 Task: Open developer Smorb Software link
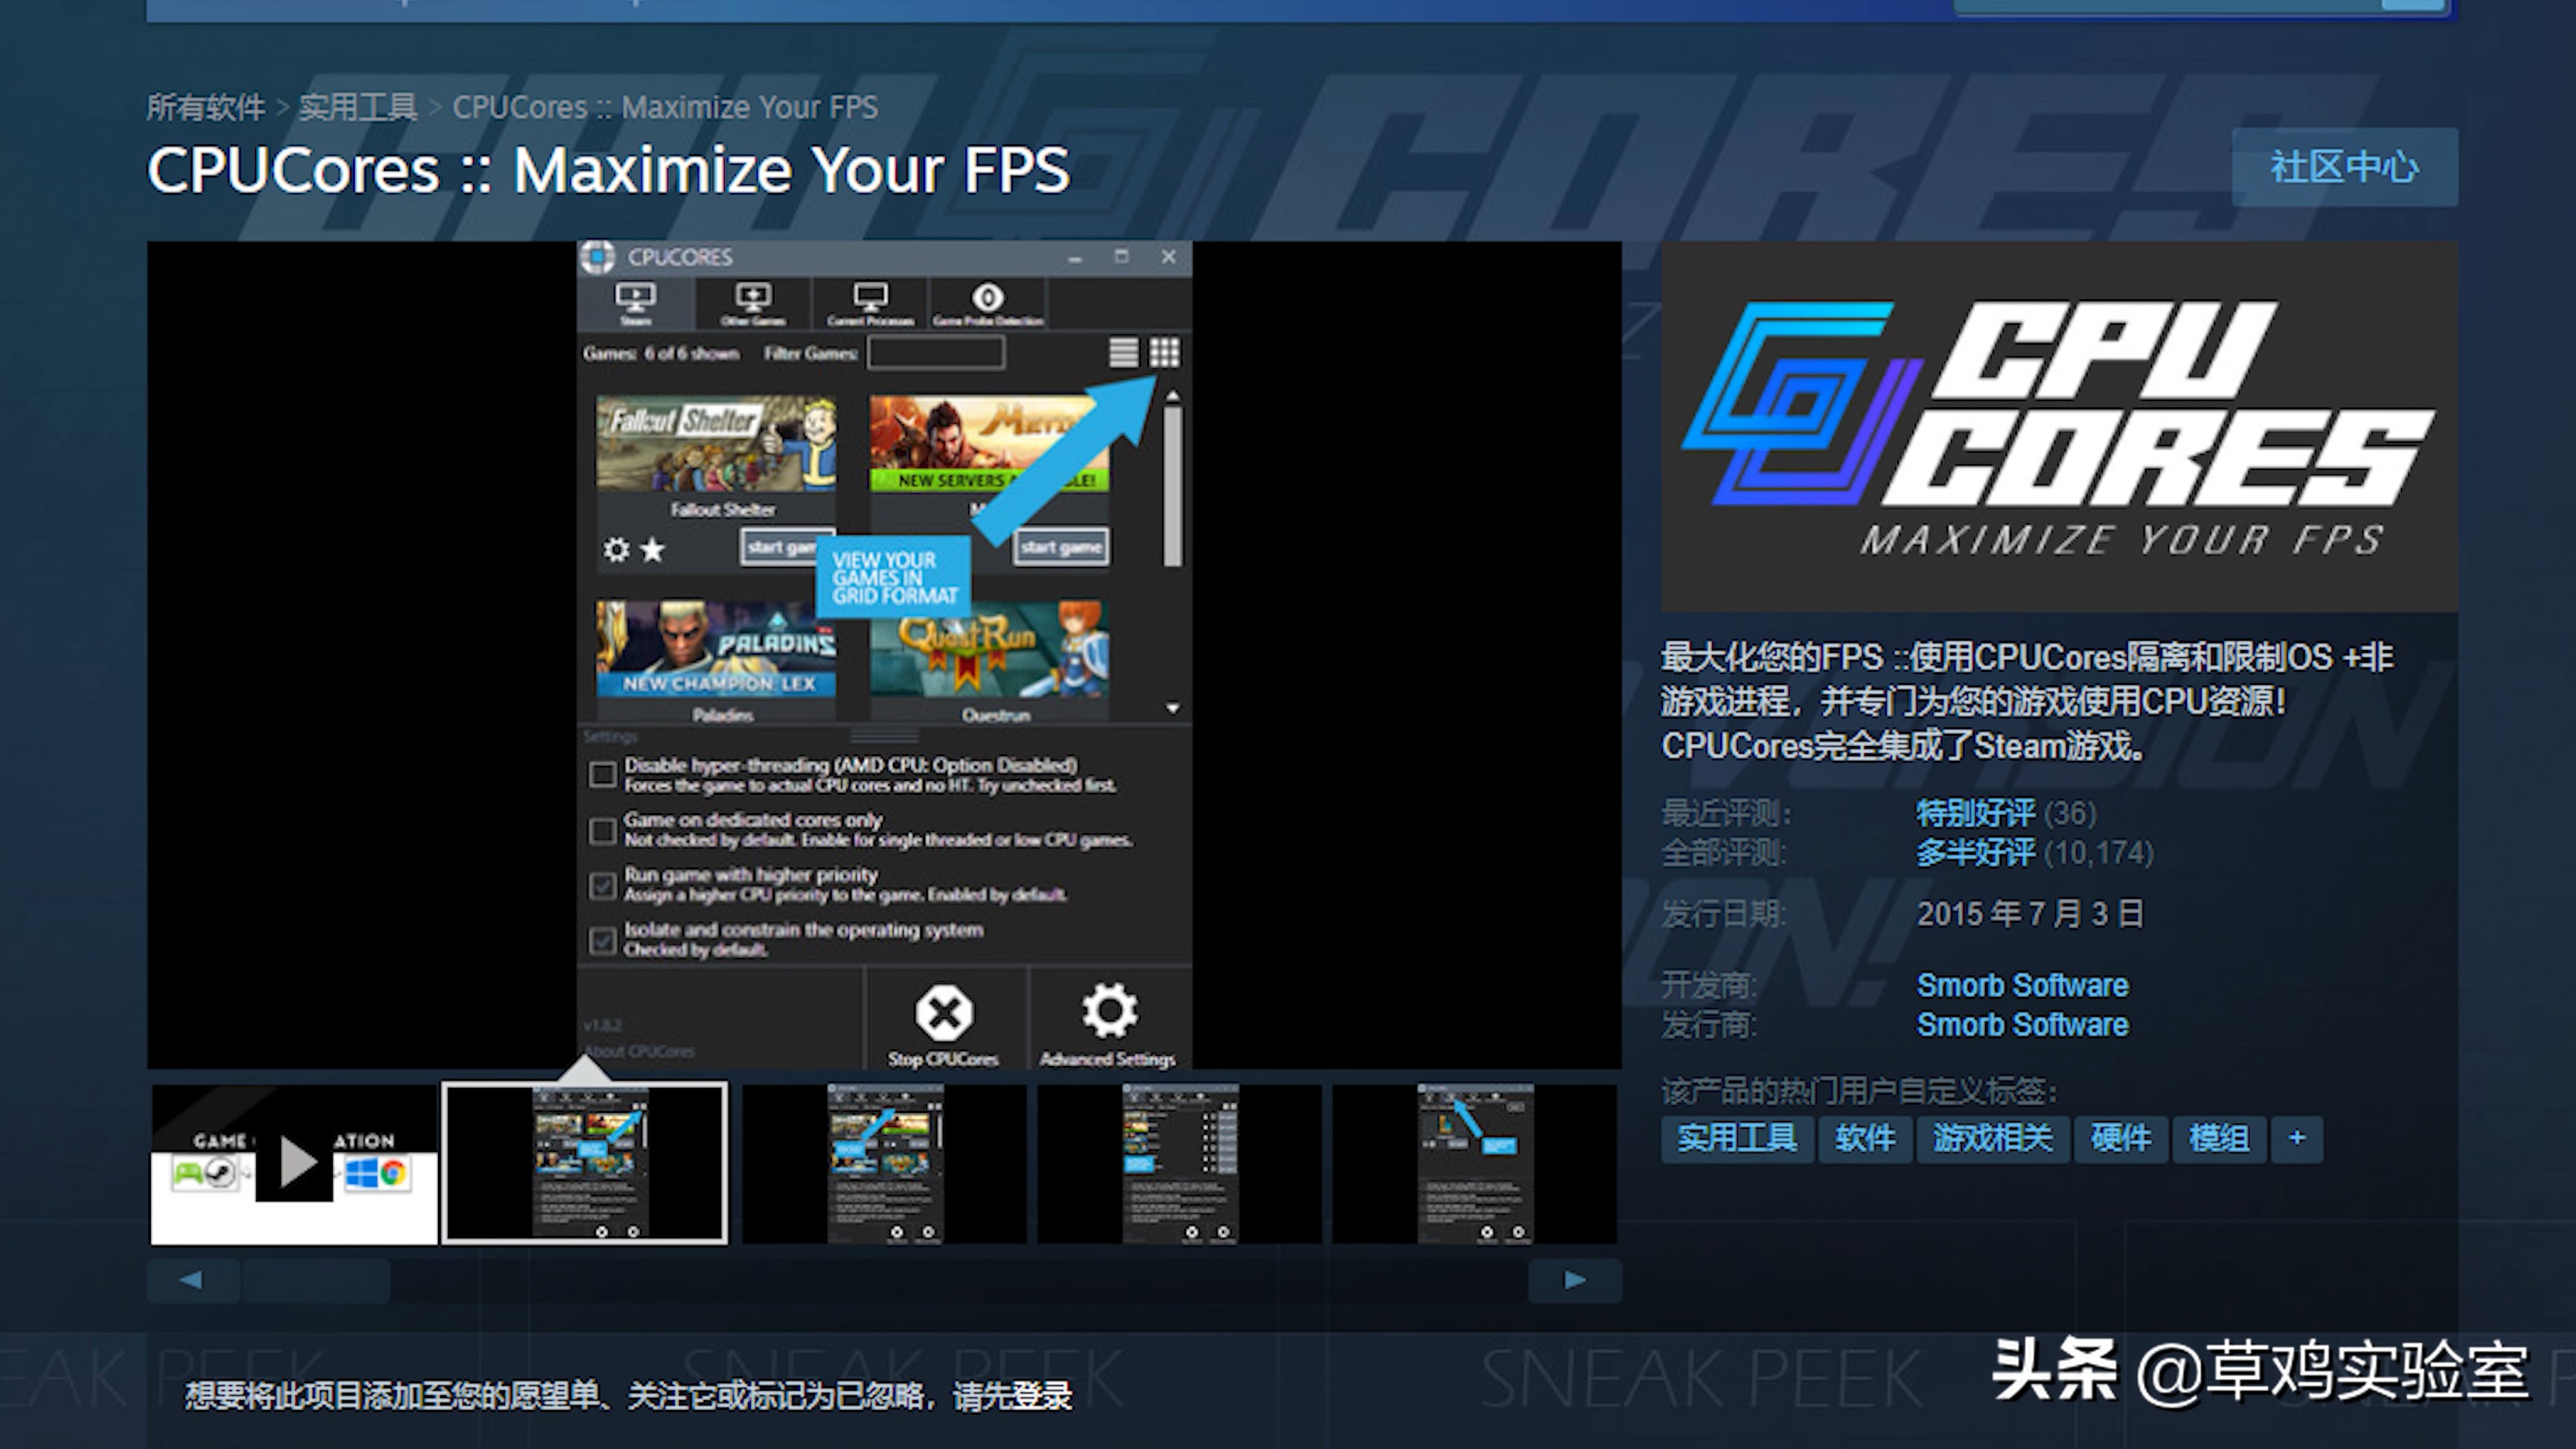tap(2022, 985)
